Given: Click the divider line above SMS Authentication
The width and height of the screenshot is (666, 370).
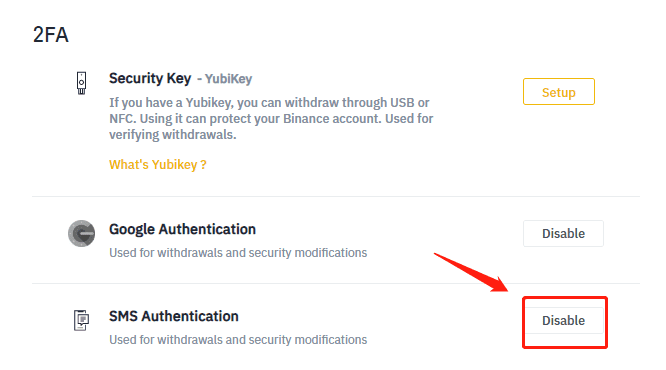Looking at the screenshot, I should [336, 283].
